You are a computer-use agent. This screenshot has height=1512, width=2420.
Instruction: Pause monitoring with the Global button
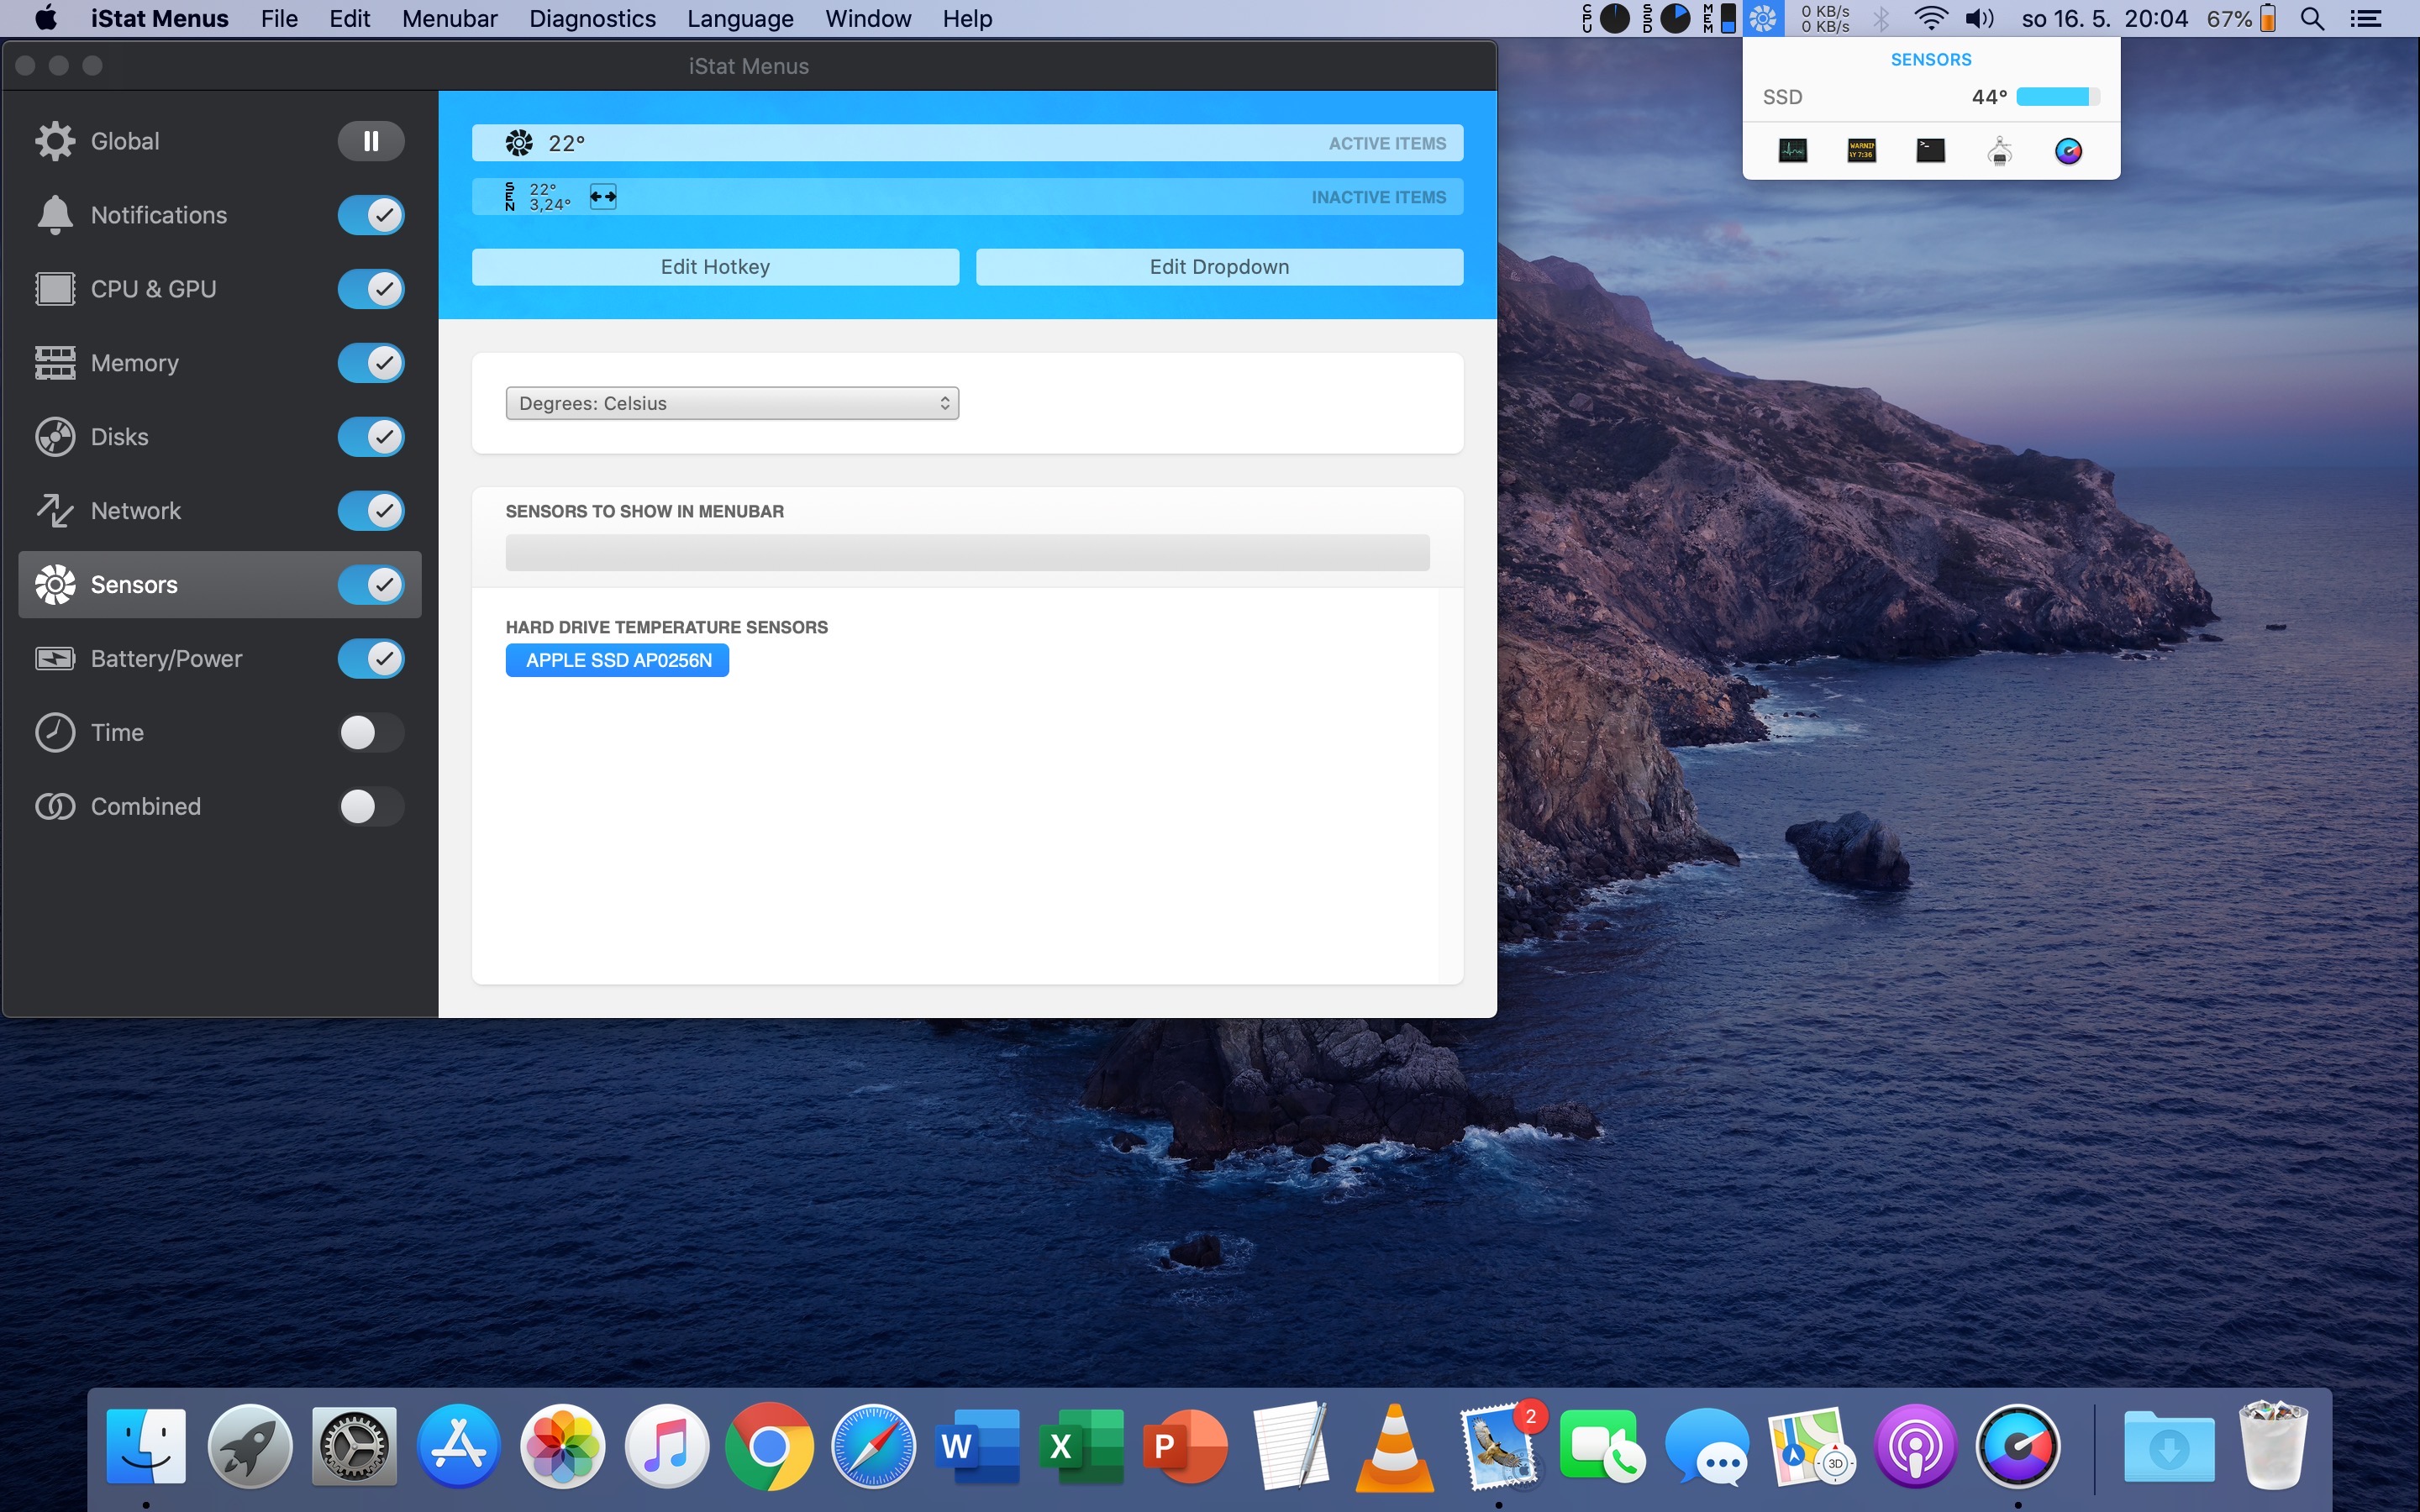point(371,141)
